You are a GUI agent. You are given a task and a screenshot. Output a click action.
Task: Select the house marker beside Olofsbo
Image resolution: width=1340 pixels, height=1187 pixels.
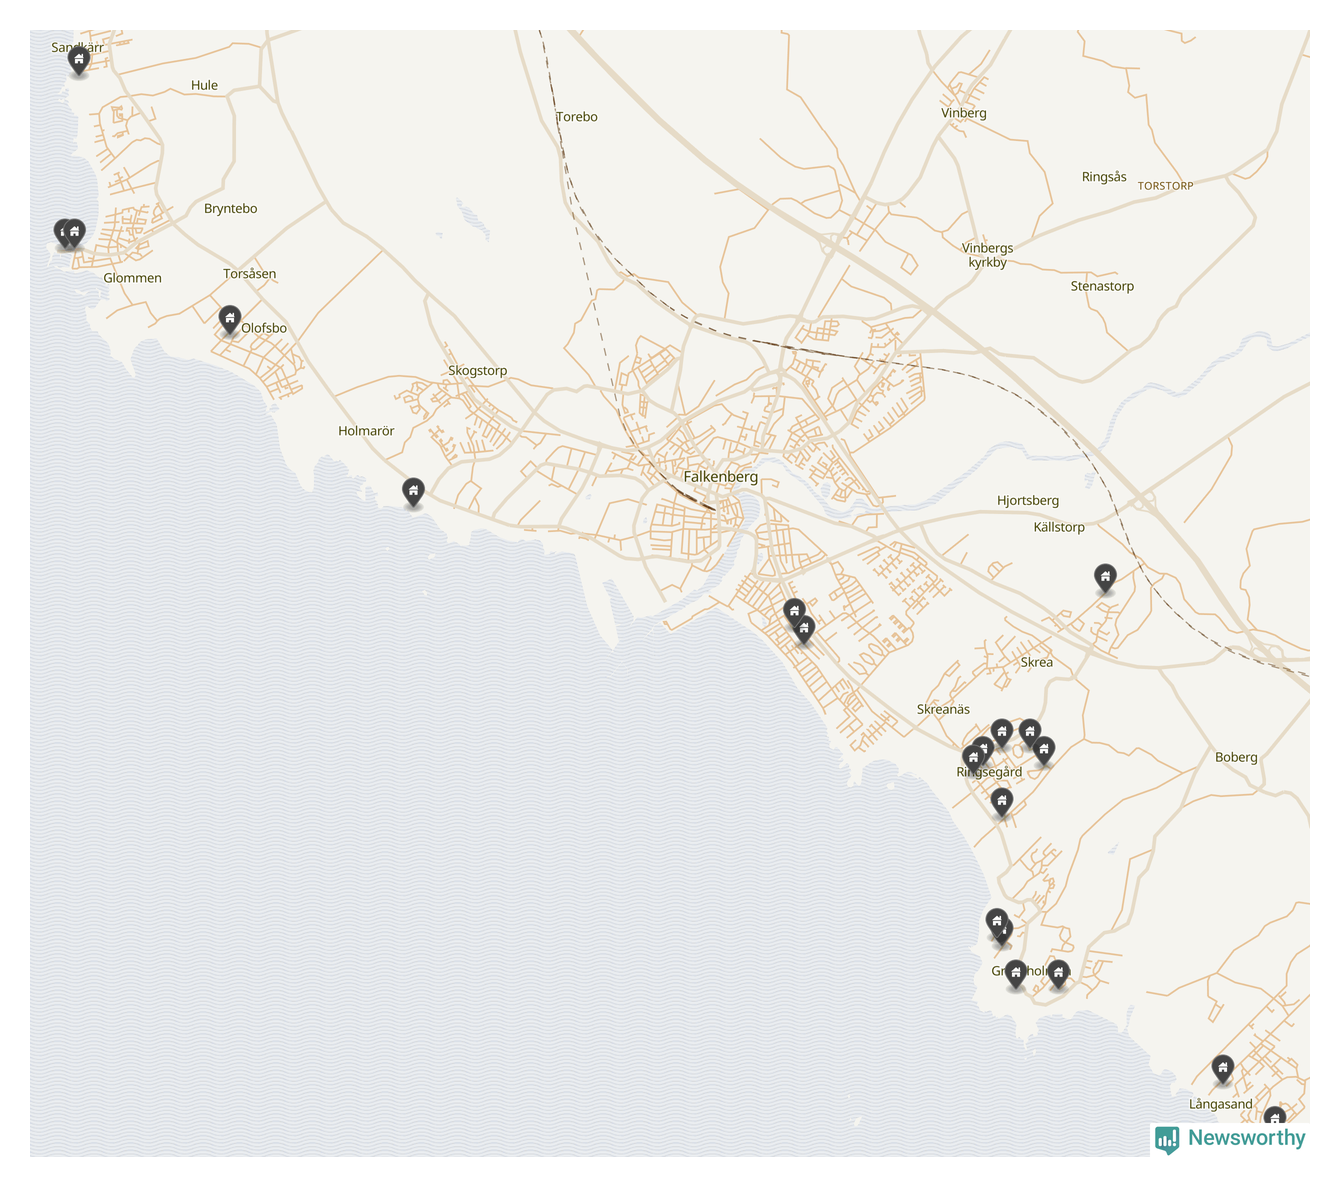click(230, 319)
